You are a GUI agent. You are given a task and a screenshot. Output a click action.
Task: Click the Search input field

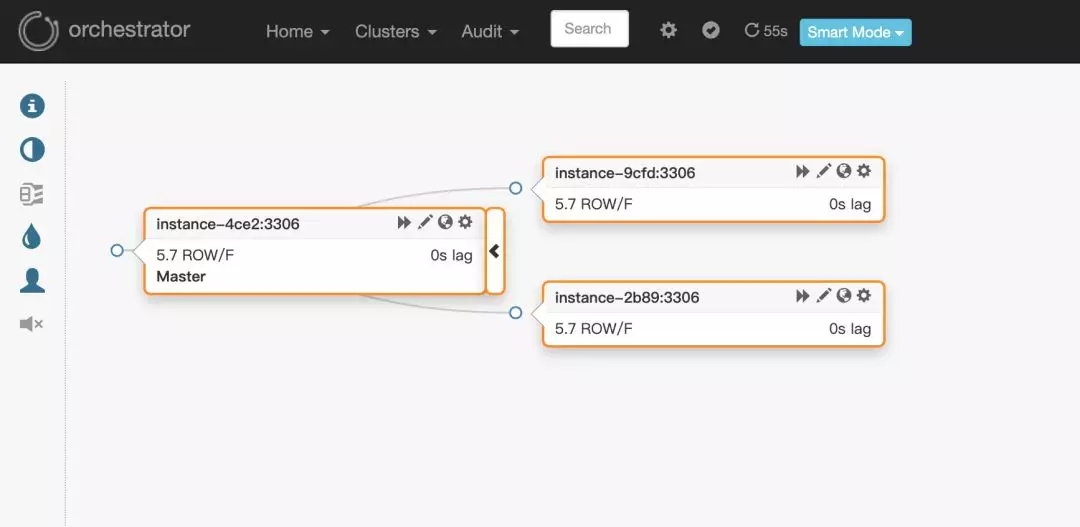click(589, 29)
